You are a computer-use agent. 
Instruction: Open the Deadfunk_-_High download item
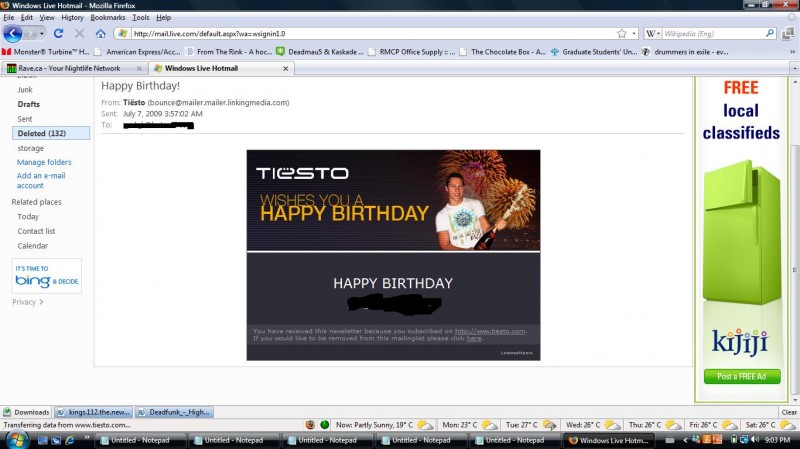point(174,412)
